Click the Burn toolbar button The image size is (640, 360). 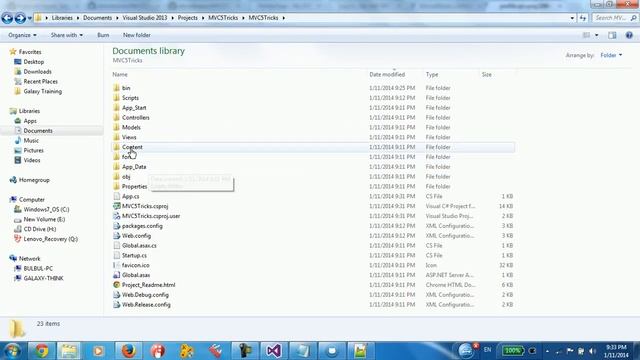coord(103,35)
